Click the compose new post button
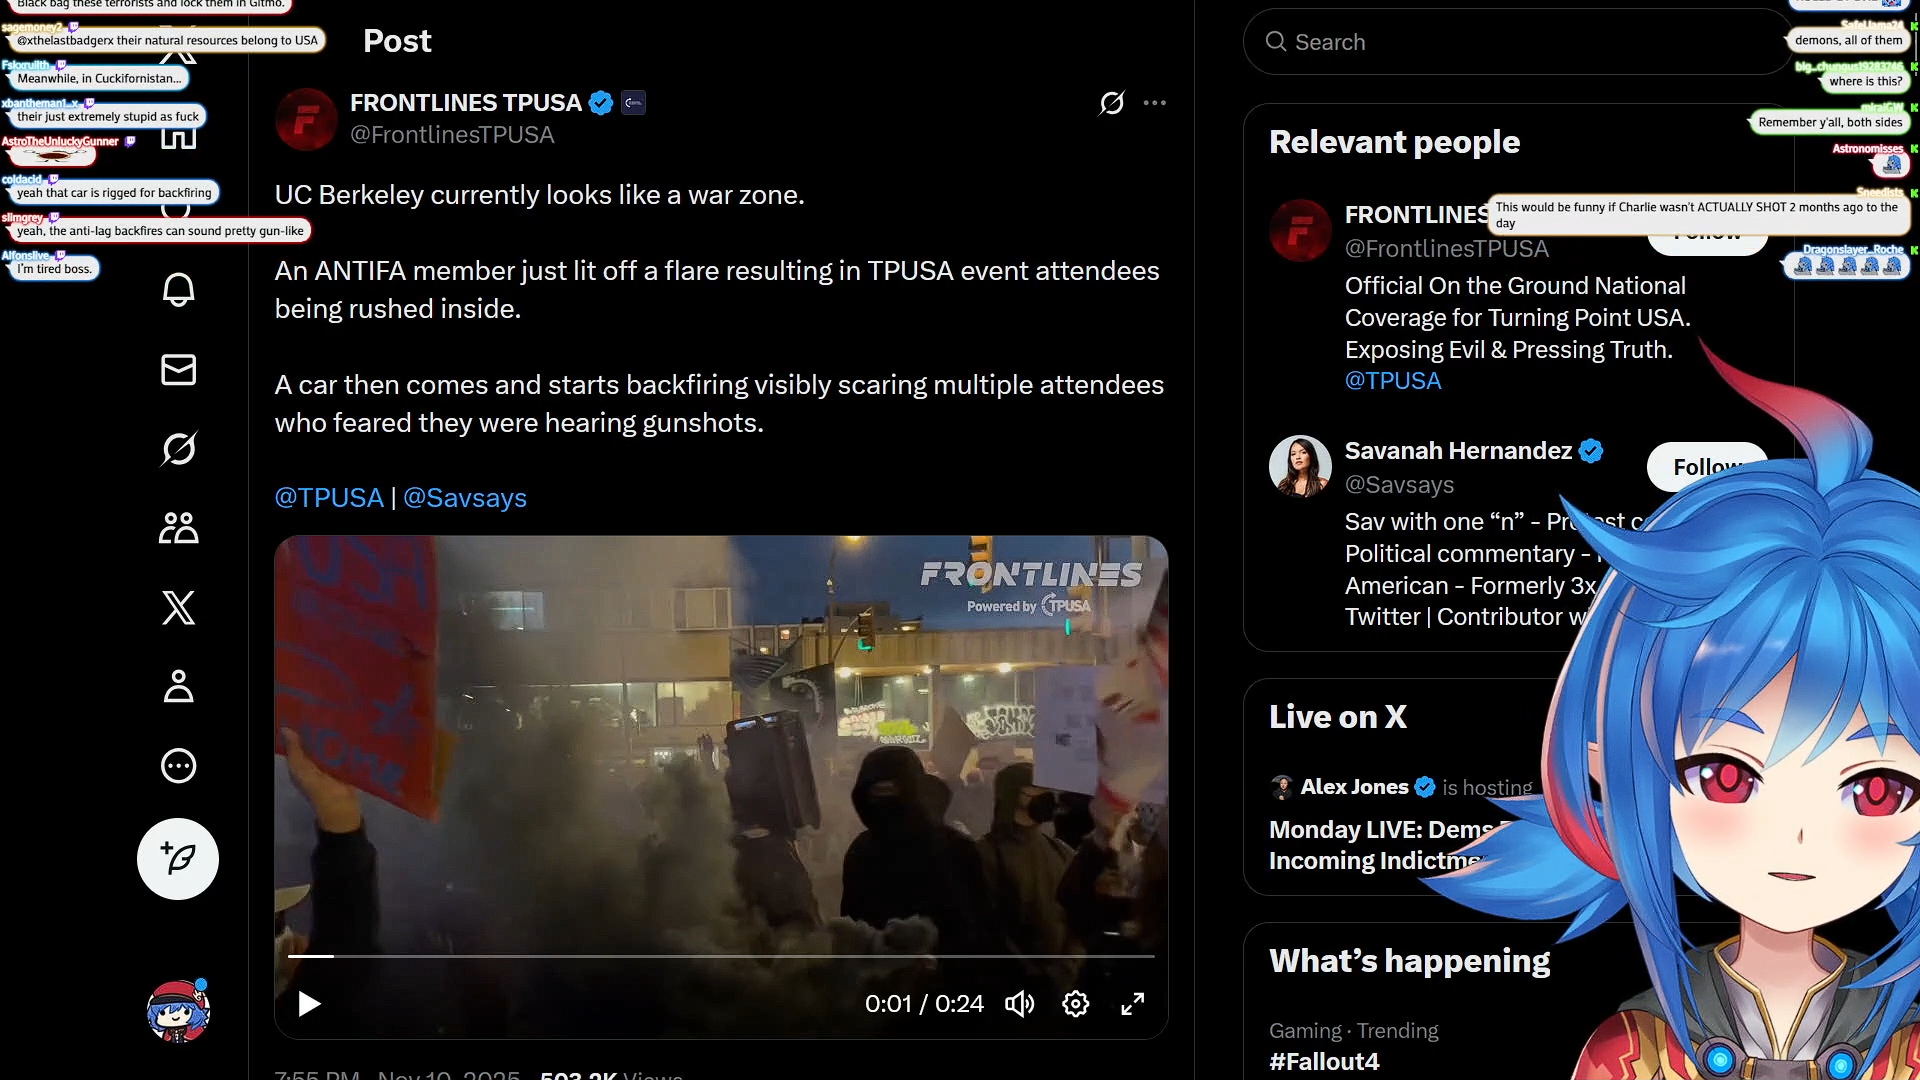 tap(178, 859)
